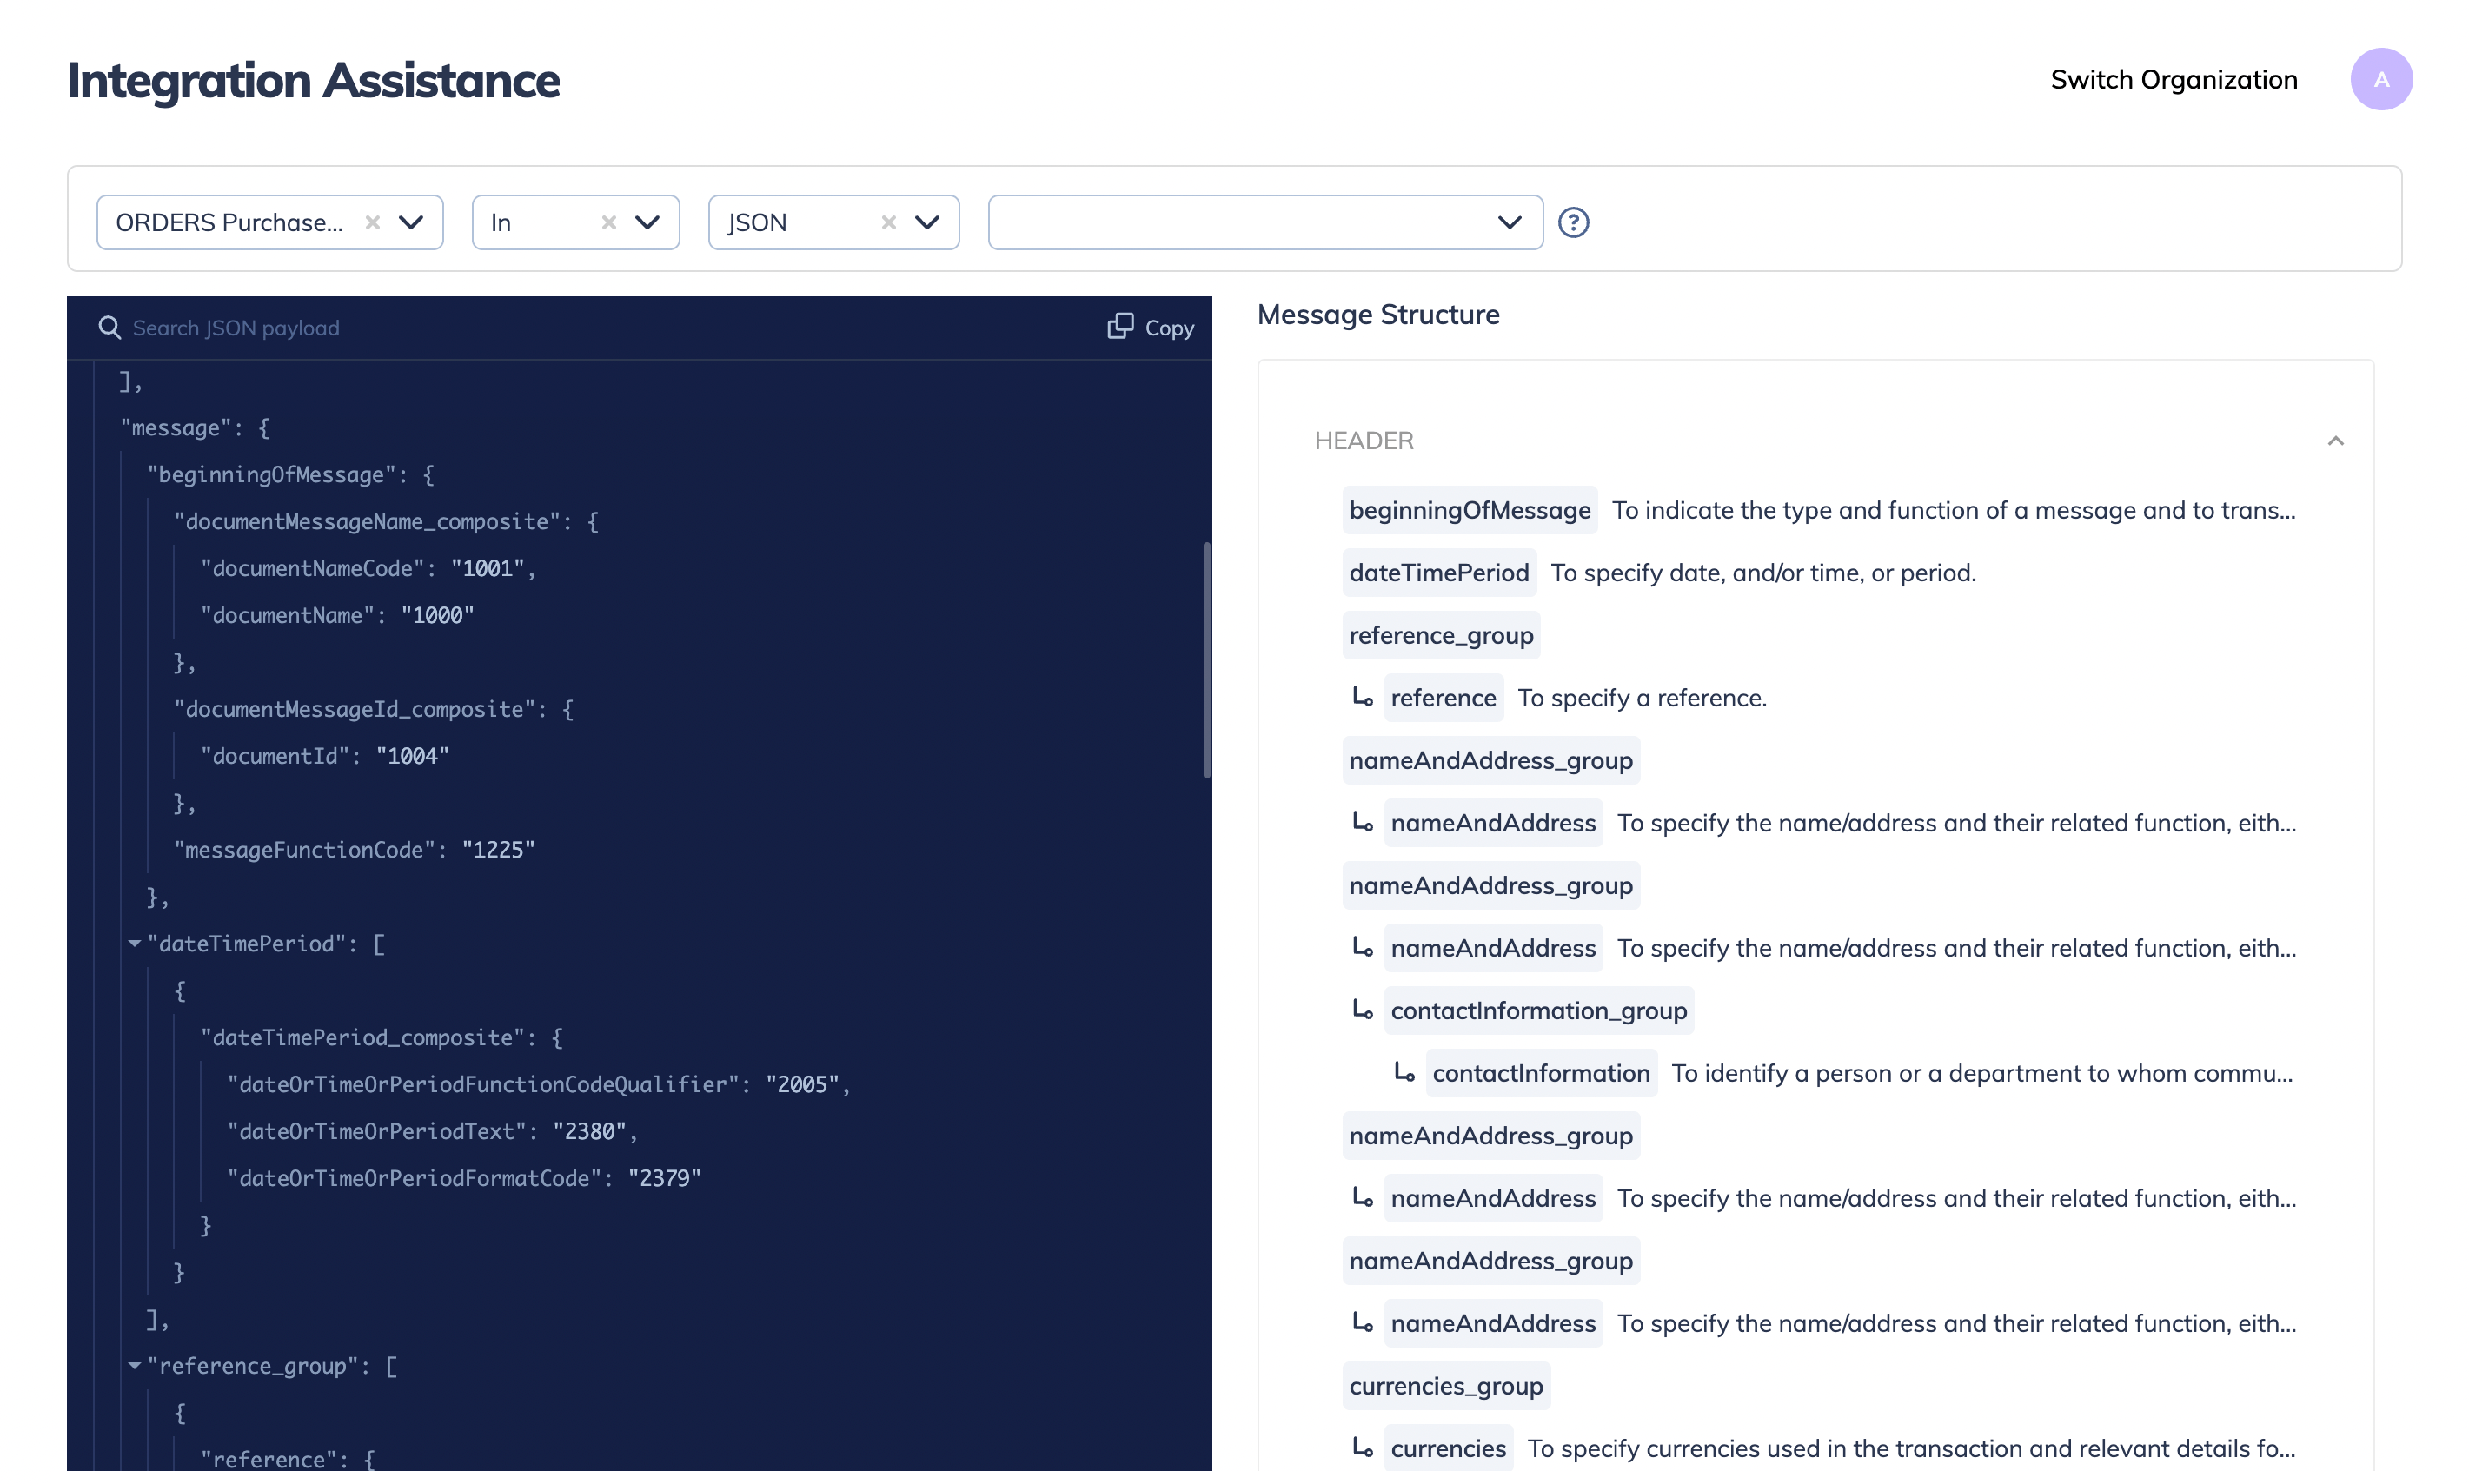
Task: Open the user avatar A
Action: pyautogui.click(x=2380, y=79)
